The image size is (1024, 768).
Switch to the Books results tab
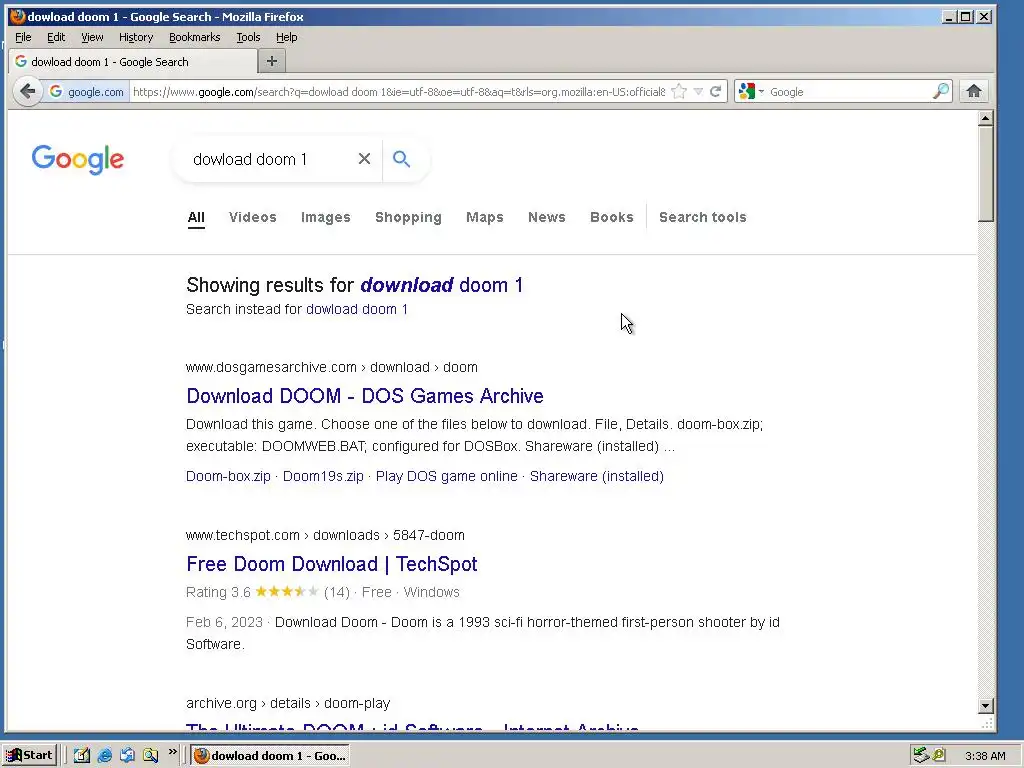point(612,217)
